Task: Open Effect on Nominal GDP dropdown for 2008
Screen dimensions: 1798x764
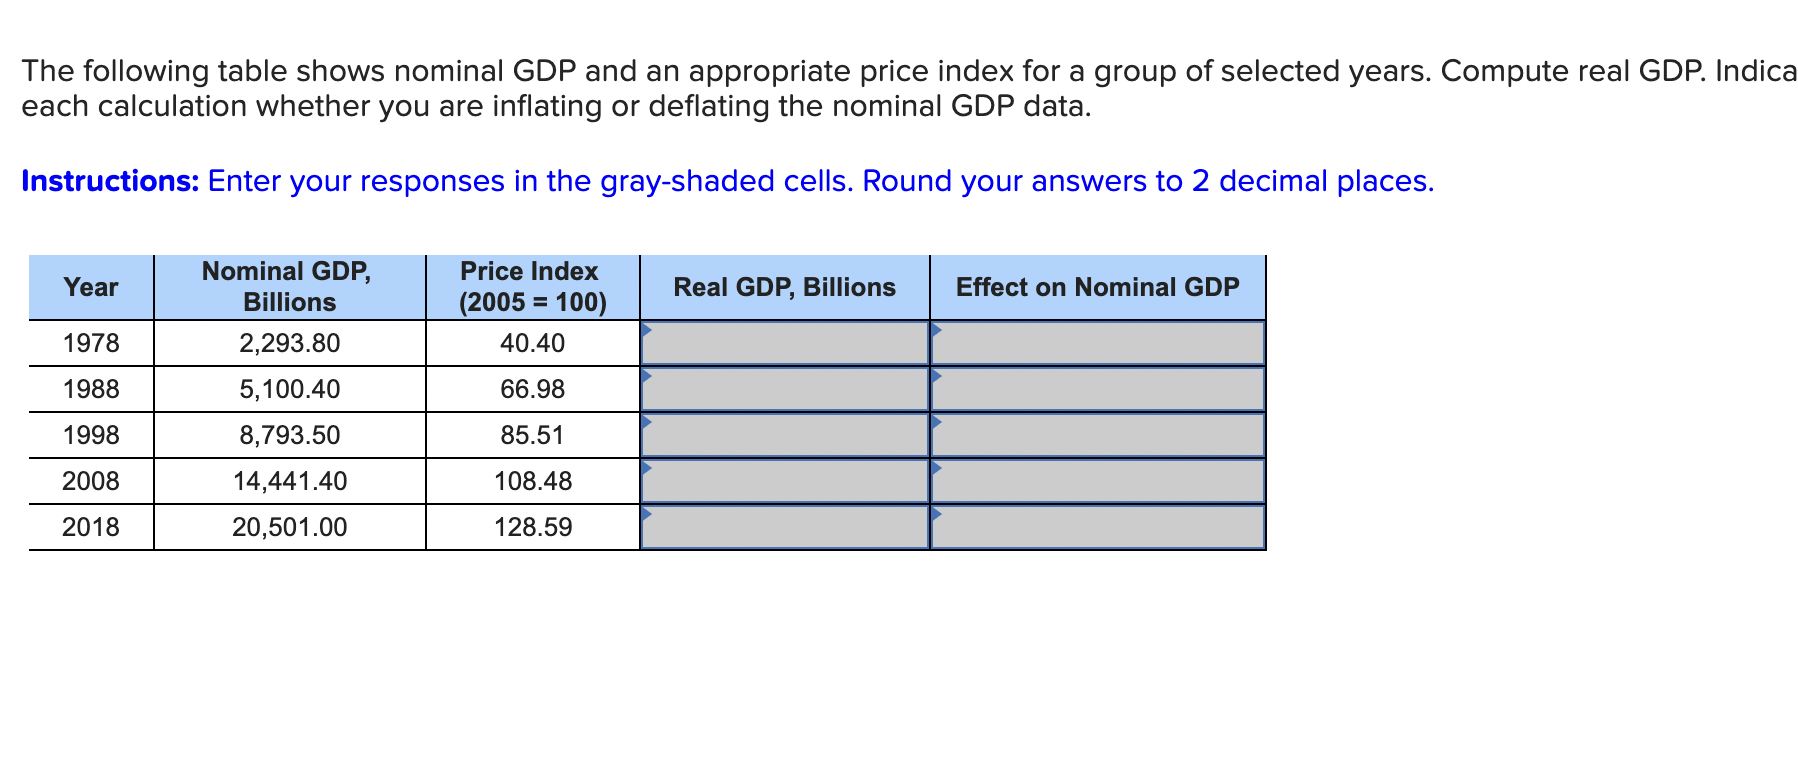Action: pyautogui.click(x=1098, y=481)
